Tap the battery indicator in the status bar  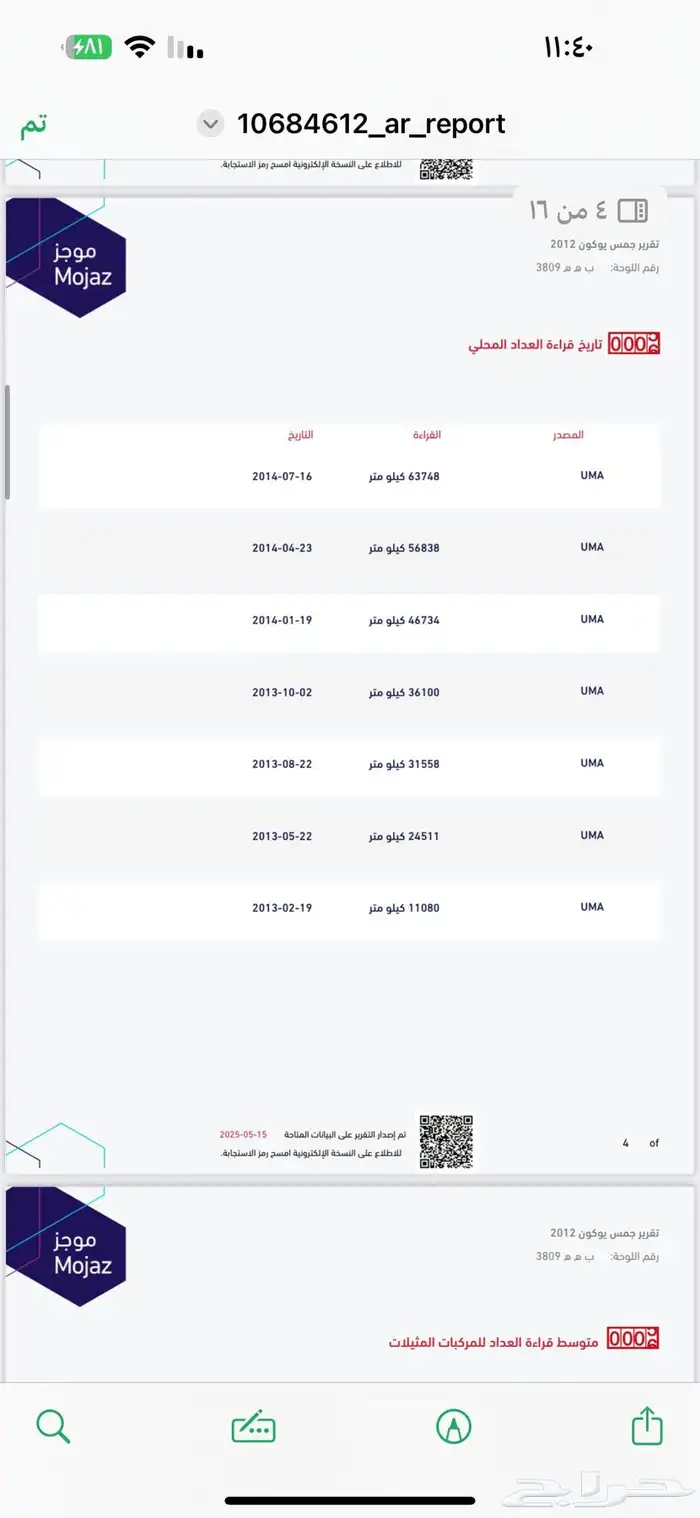[x=90, y=47]
